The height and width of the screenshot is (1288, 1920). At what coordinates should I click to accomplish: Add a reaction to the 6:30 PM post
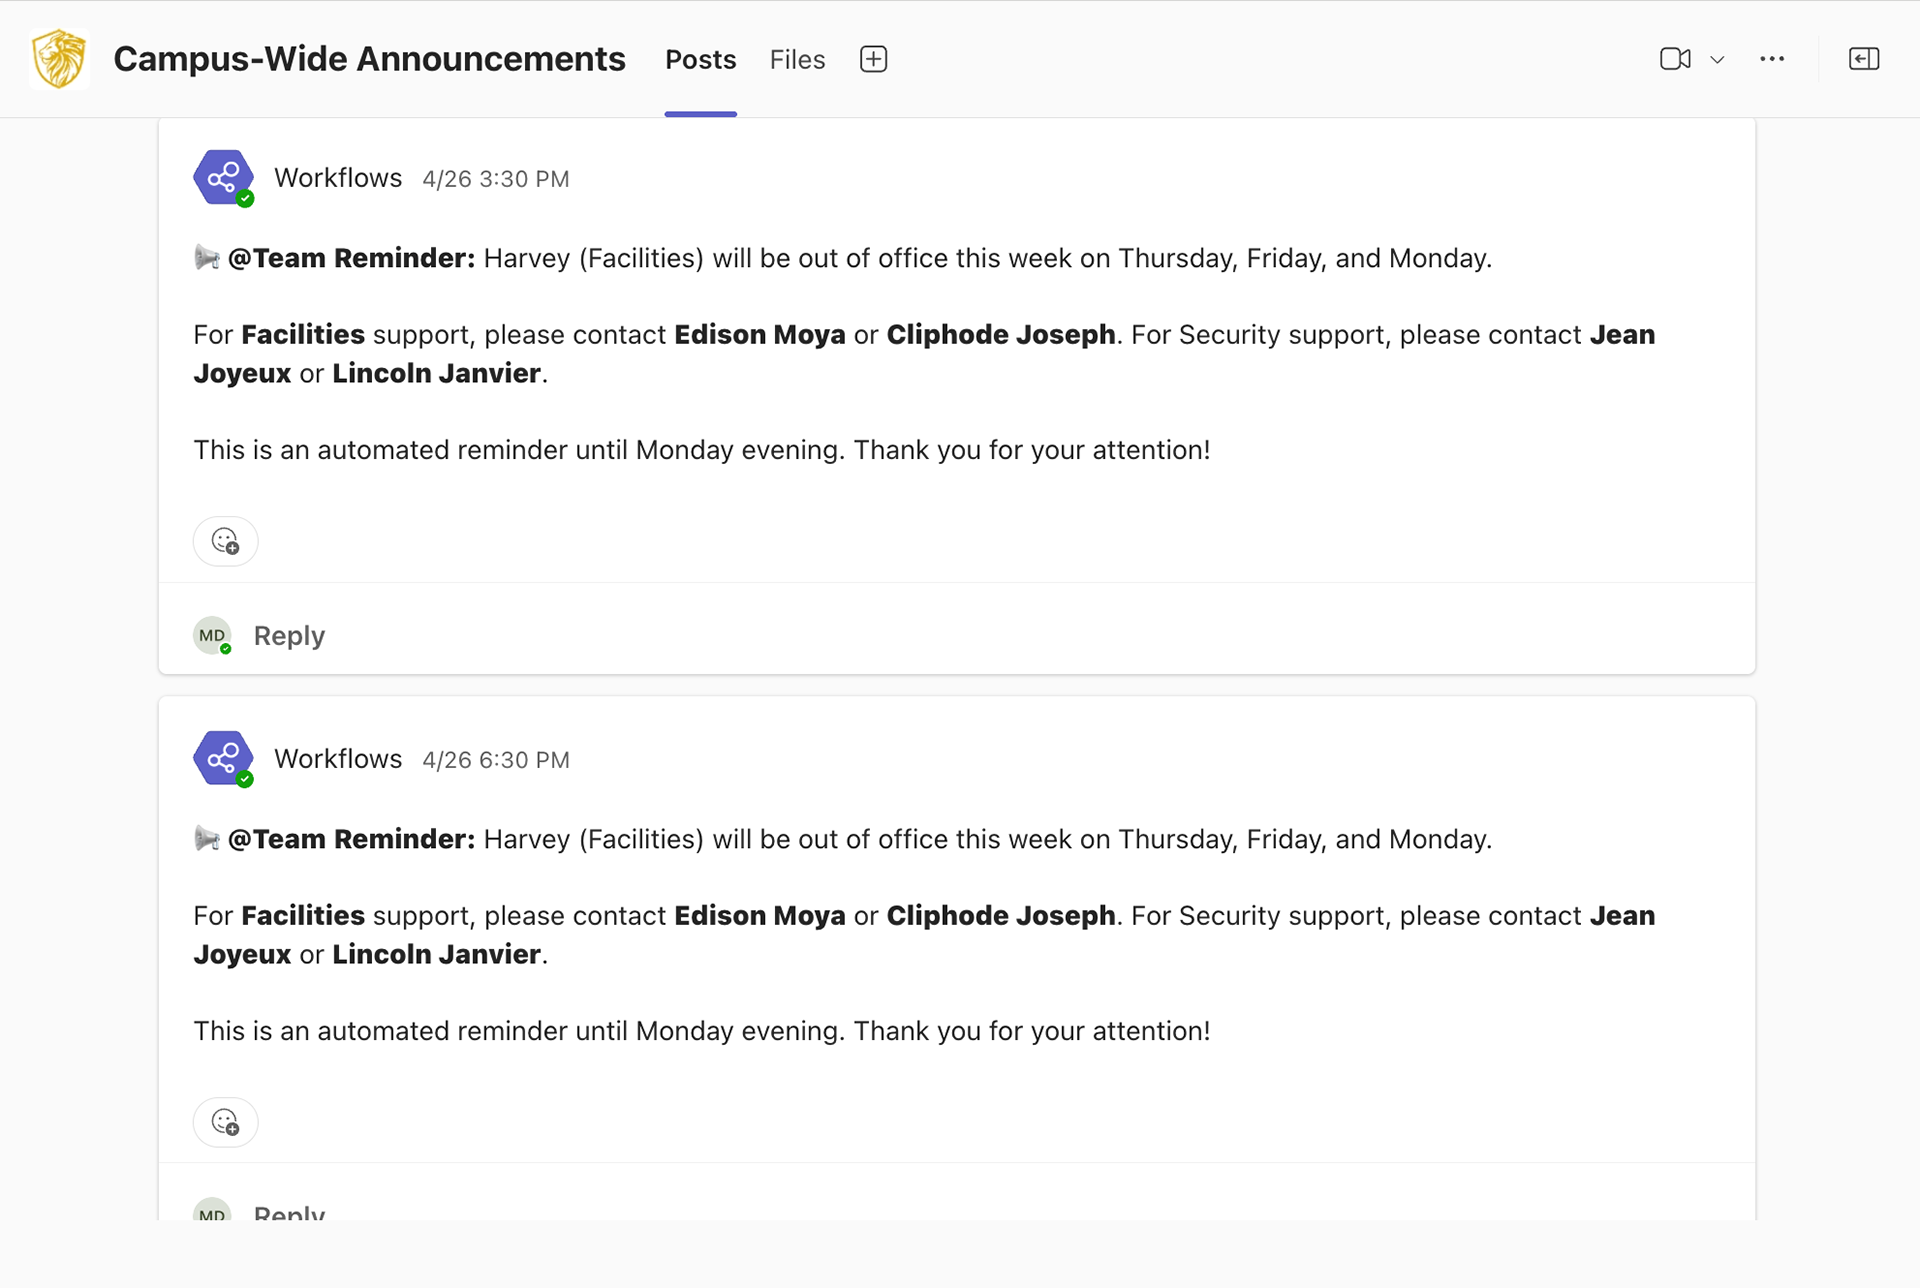225,1122
